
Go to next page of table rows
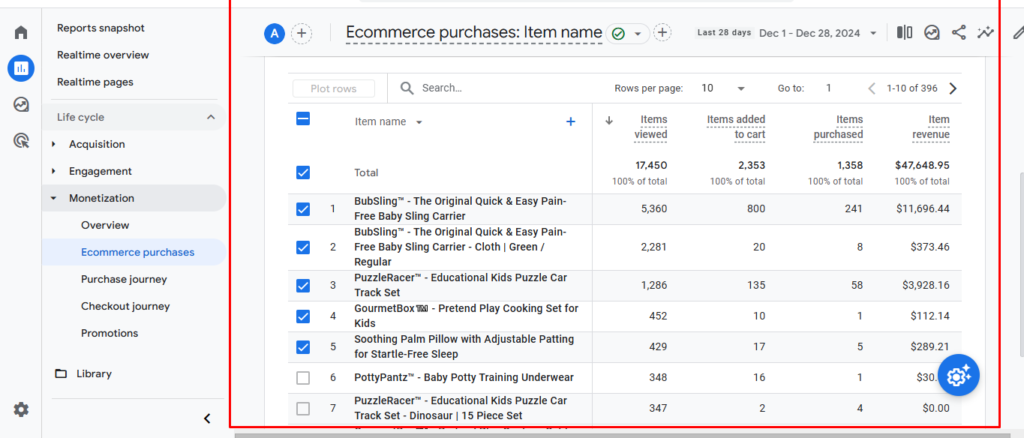click(x=953, y=88)
